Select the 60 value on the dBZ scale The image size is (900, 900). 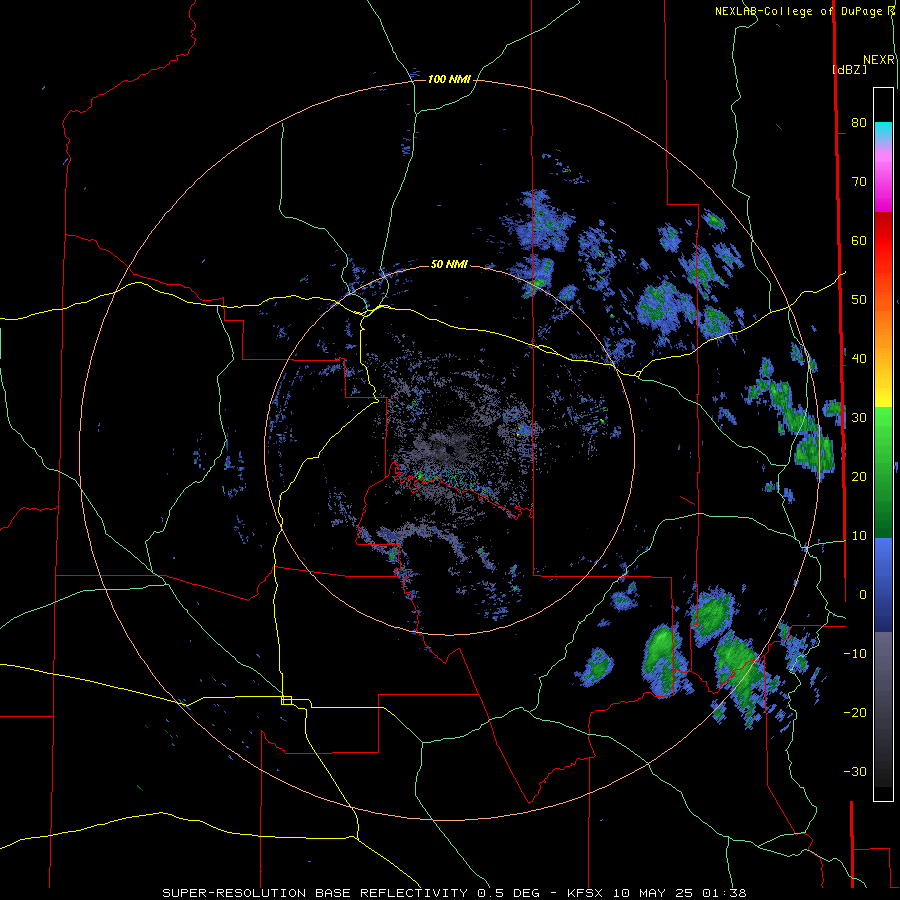(859, 240)
